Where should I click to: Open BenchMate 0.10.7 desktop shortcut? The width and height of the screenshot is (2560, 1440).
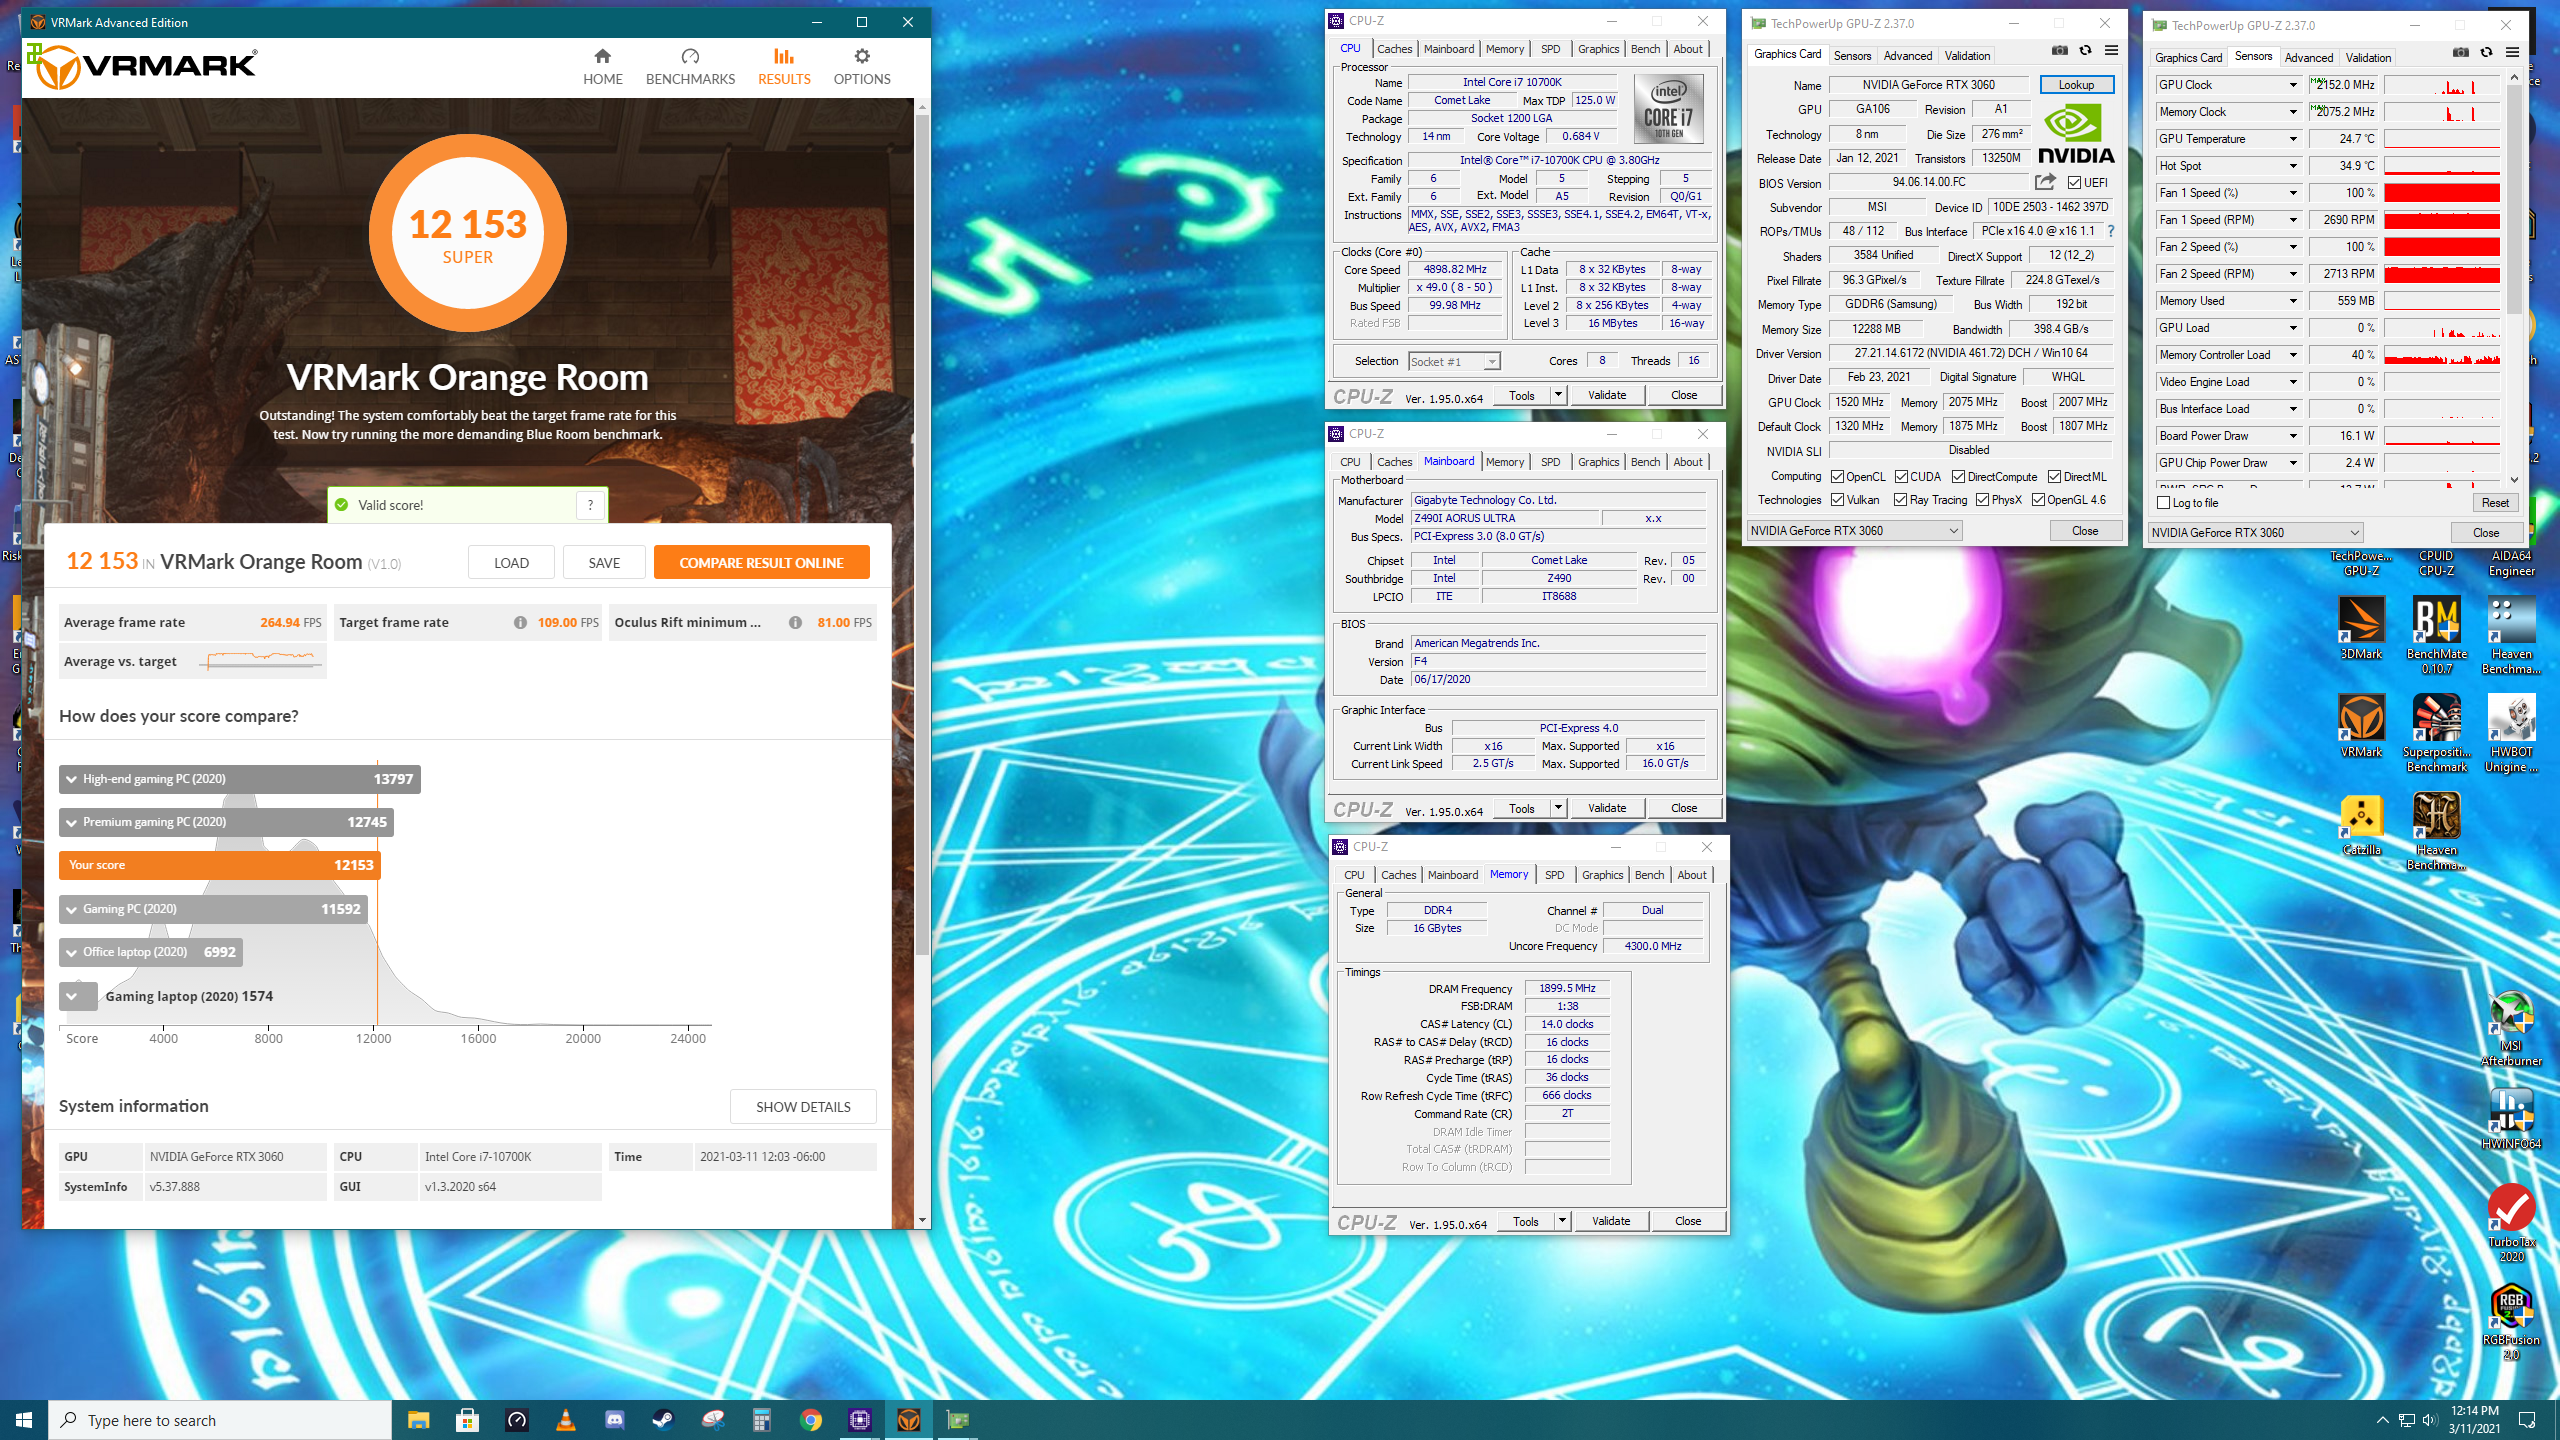[2437, 636]
